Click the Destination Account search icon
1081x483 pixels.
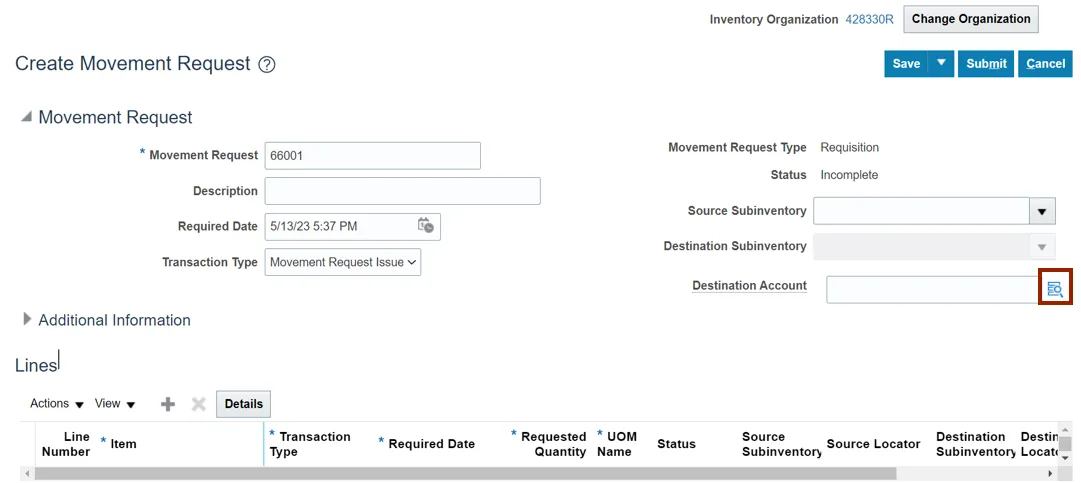[x=1055, y=289]
